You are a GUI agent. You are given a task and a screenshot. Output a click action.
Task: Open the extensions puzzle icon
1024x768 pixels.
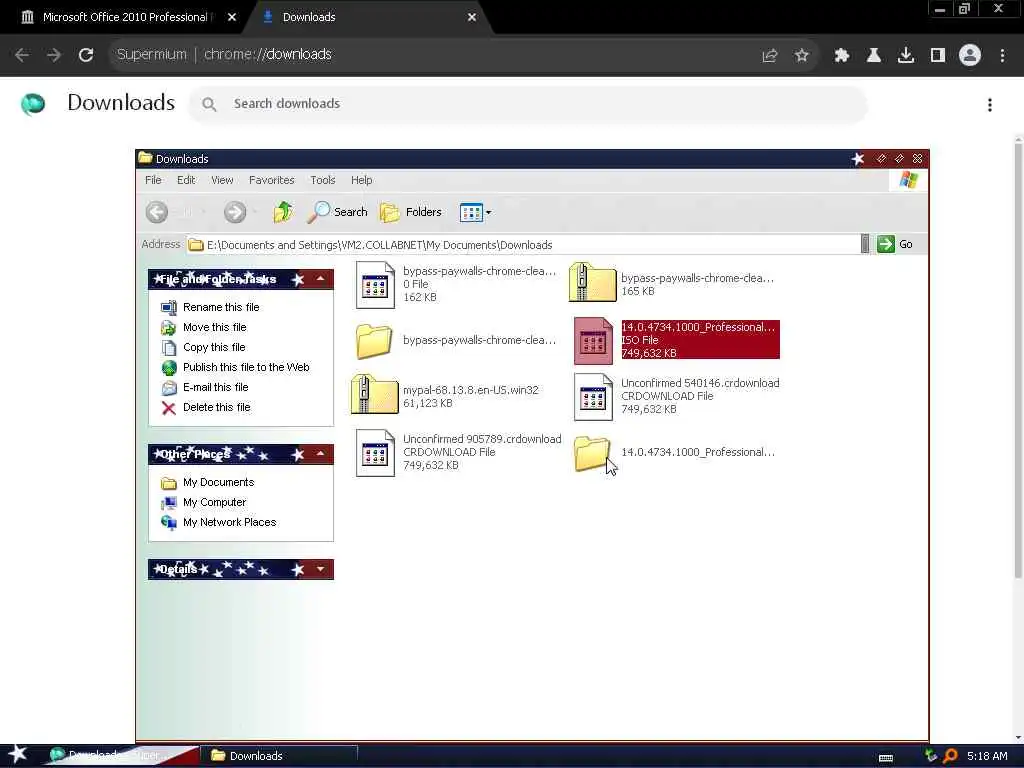tap(841, 56)
